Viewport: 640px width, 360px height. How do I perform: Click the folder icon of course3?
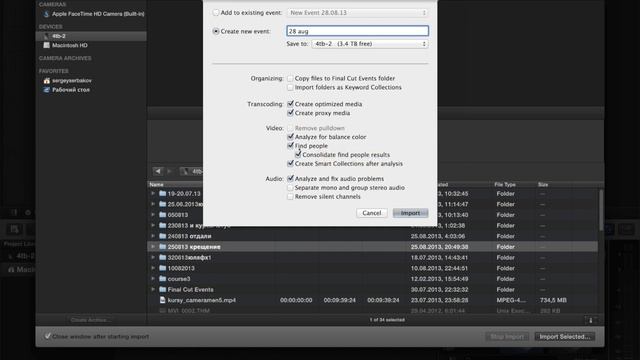pos(162,279)
